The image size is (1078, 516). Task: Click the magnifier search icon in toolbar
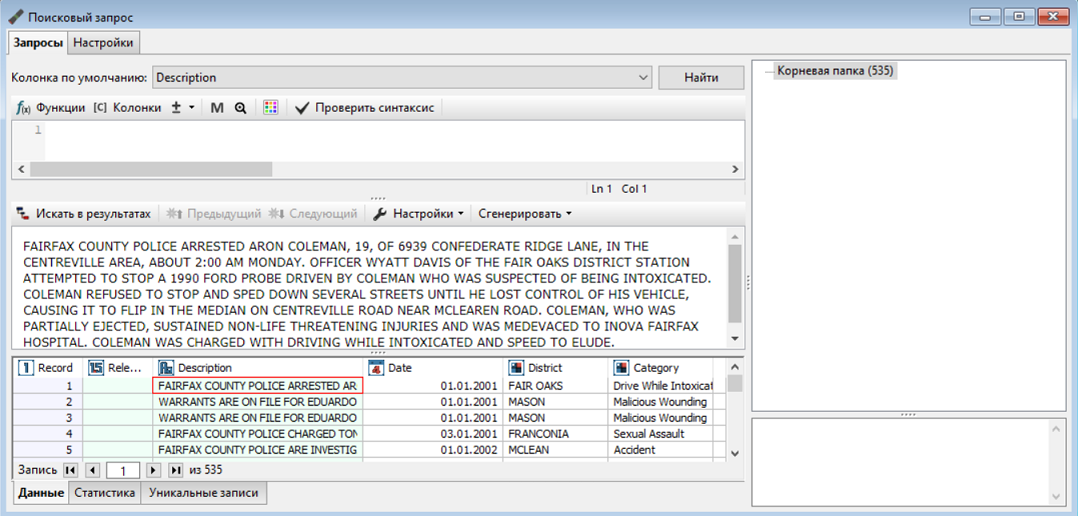pos(240,108)
